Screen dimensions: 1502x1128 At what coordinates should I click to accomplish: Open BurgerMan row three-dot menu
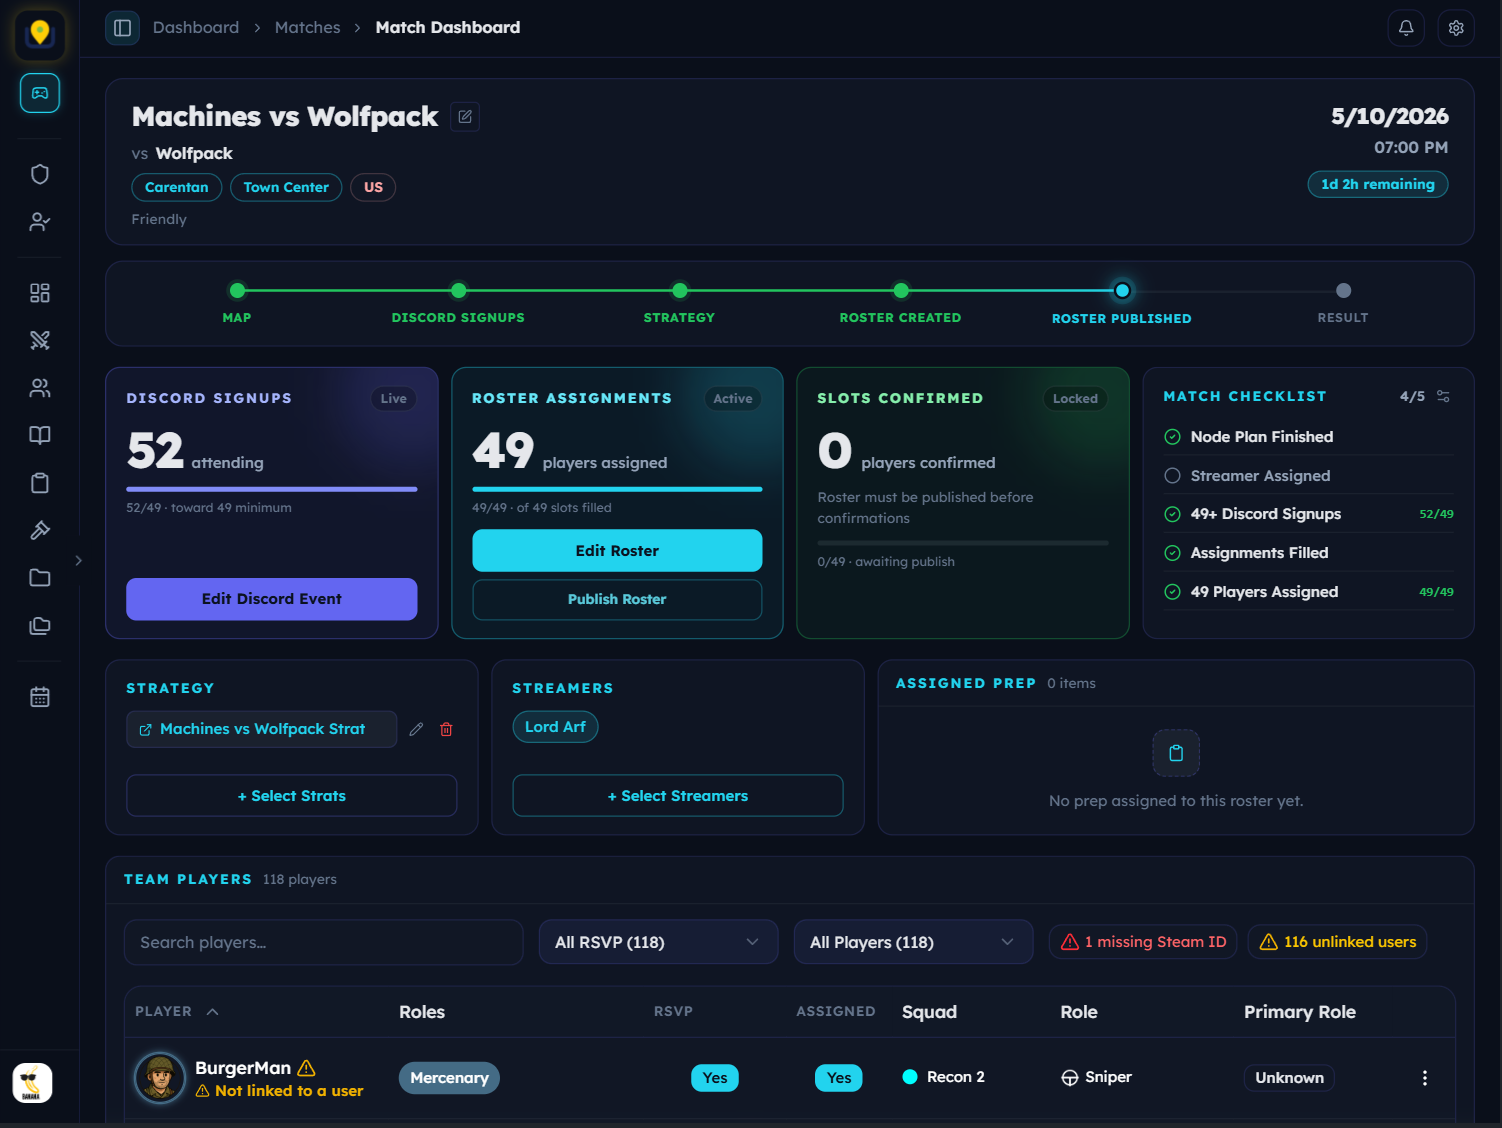1425,1078
